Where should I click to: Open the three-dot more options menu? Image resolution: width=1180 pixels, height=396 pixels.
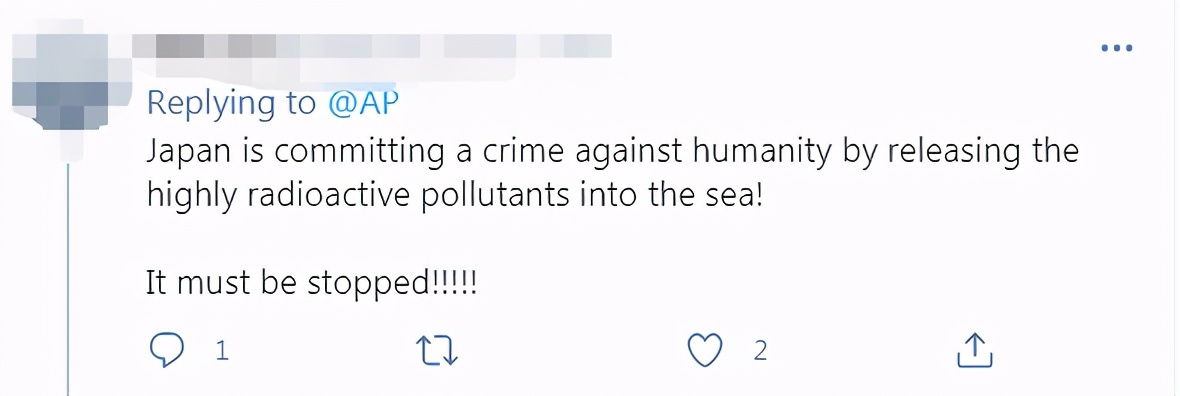click(x=1117, y=48)
